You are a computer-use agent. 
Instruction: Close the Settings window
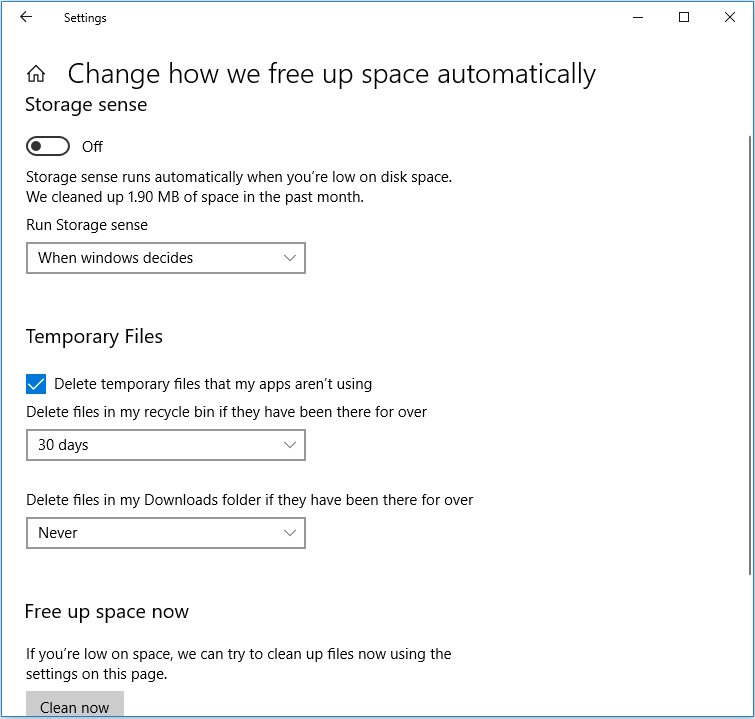point(729,17)
